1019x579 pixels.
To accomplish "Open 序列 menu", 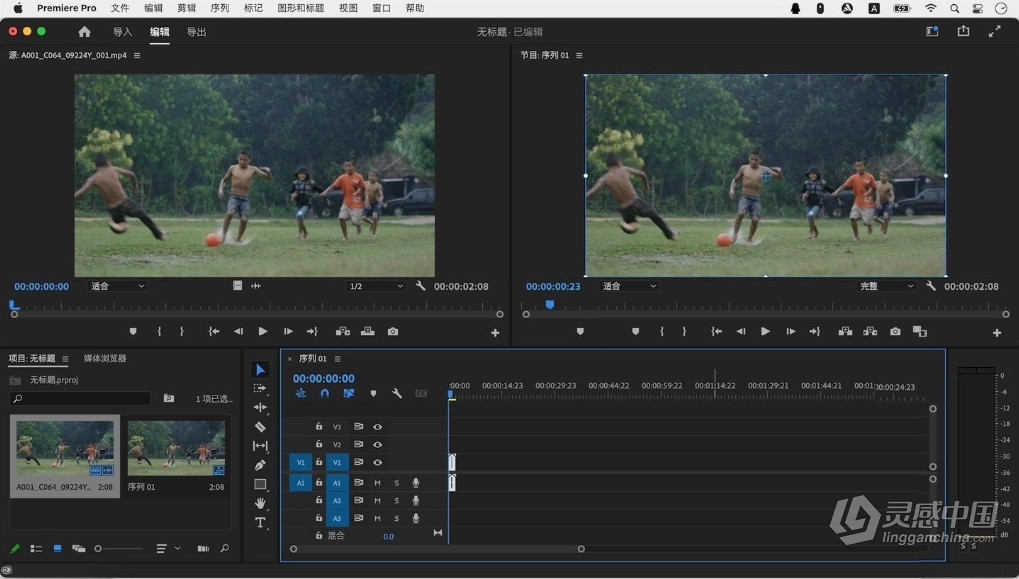I will coord(220,8).
